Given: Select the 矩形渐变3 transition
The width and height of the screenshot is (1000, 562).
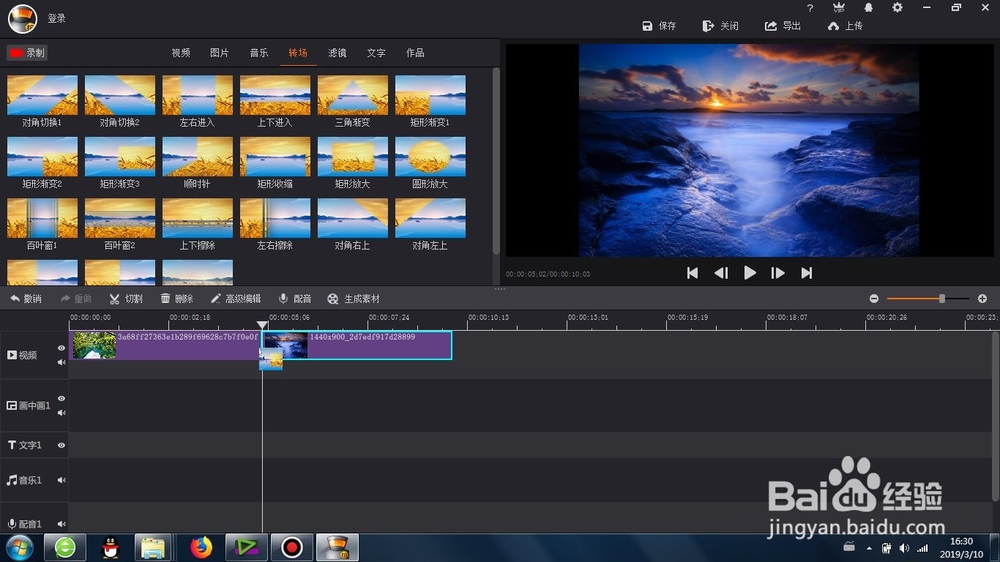Looking at the screenshot, I should (120, 157).
